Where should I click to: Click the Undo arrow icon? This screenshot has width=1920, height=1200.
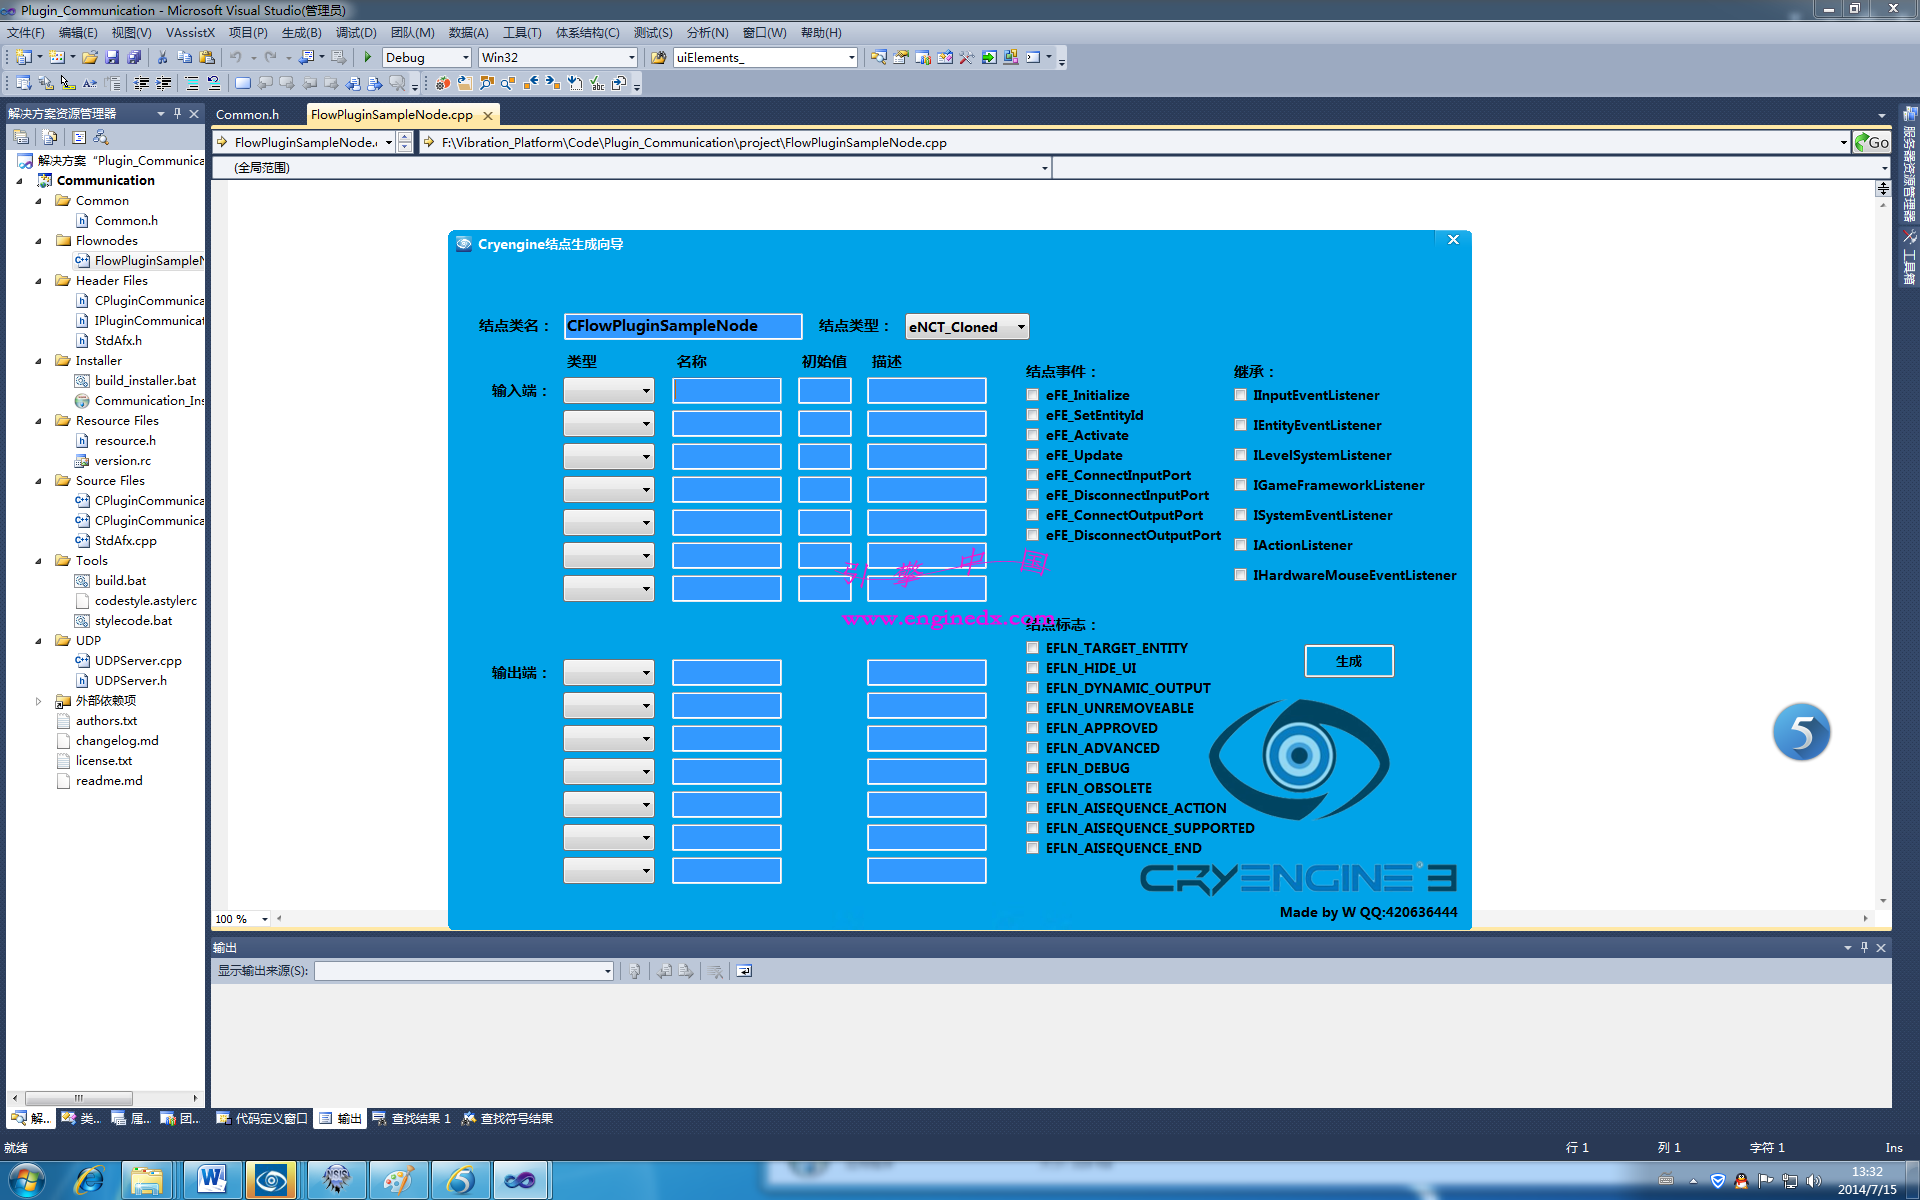[236, 58]
